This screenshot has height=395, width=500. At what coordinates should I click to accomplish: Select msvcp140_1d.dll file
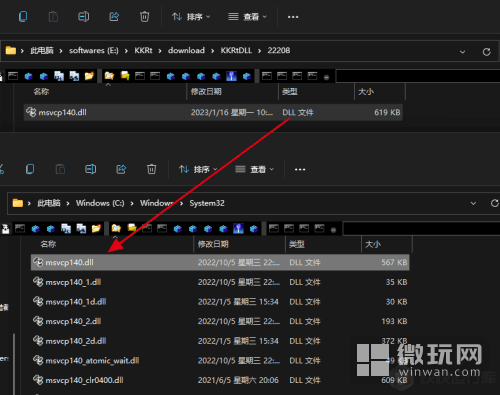pos(220,302)
